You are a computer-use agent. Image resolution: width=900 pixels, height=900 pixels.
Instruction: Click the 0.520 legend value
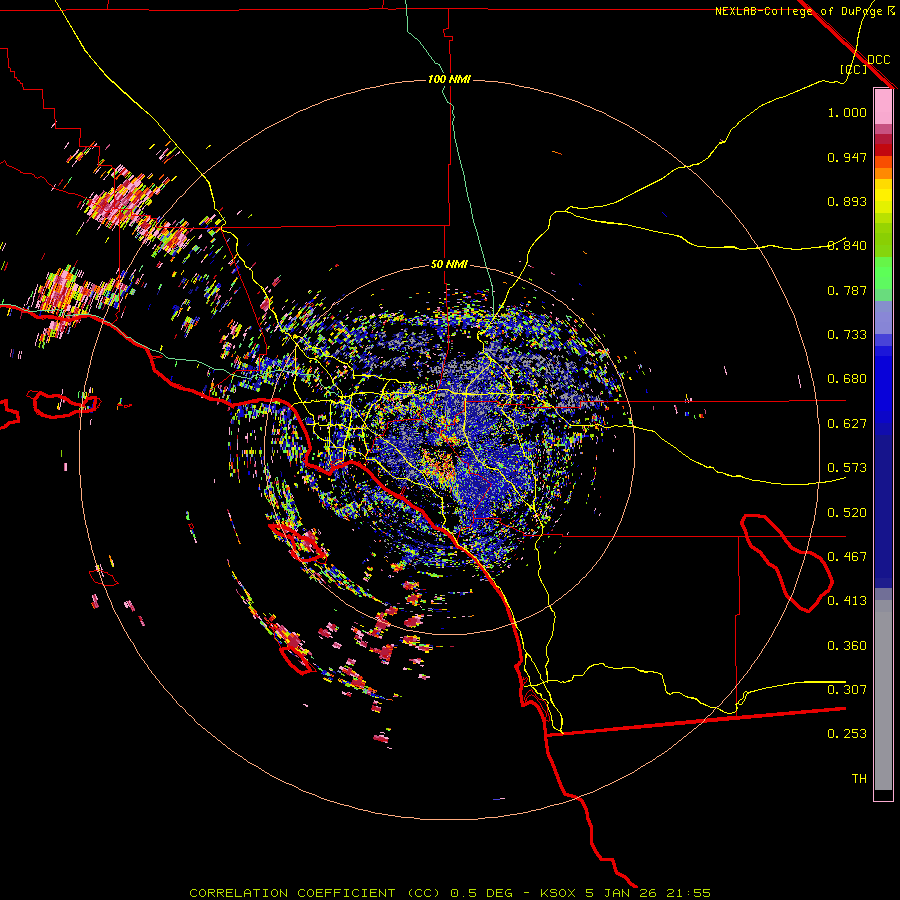coord(847,513)
